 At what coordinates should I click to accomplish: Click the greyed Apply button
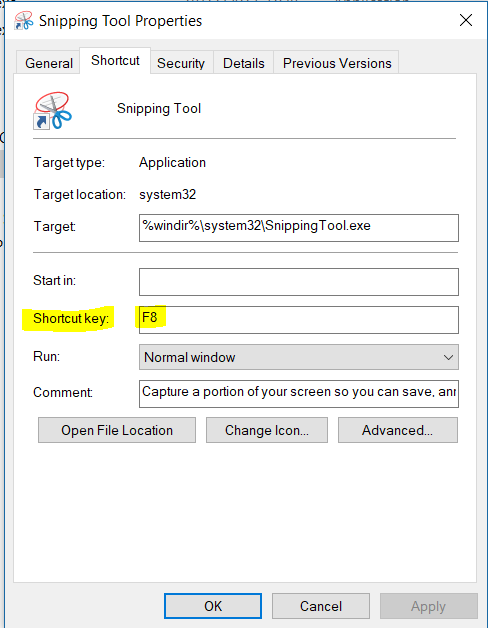click(428, 606)
